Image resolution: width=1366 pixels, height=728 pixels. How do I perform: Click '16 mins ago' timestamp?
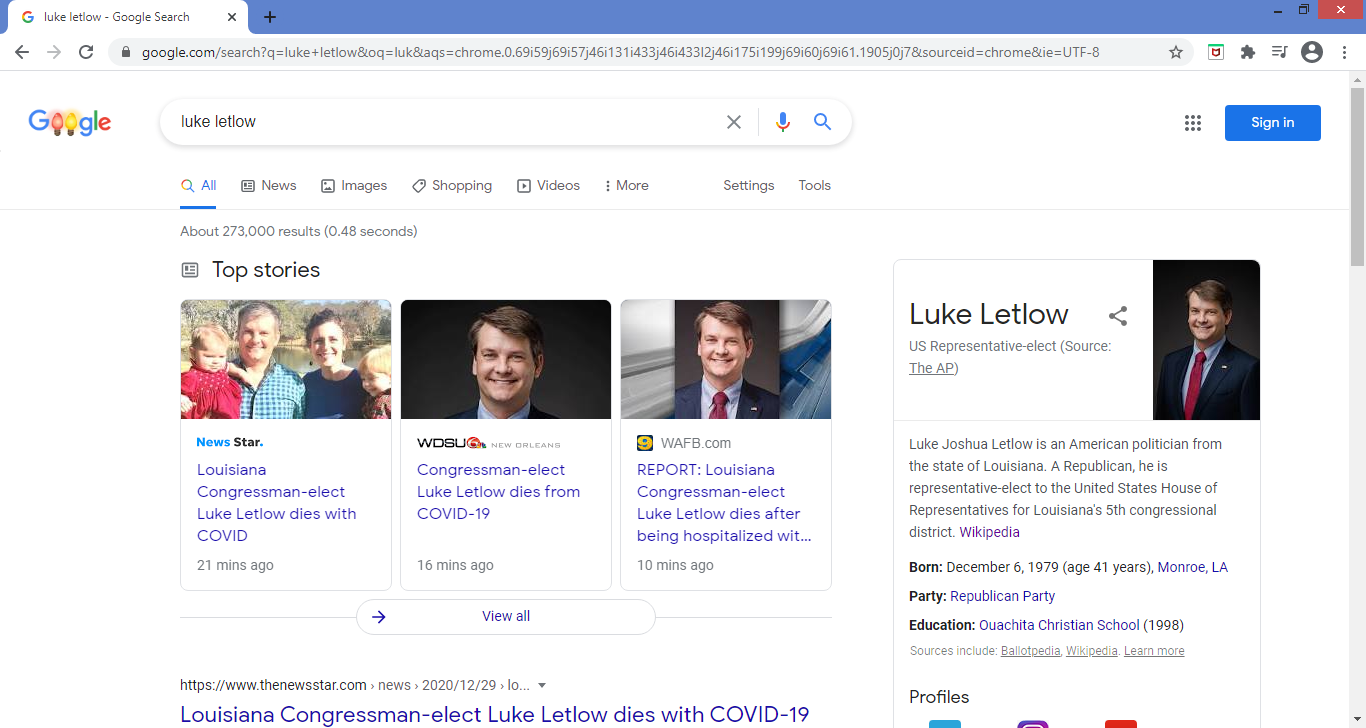coord(455,565)
